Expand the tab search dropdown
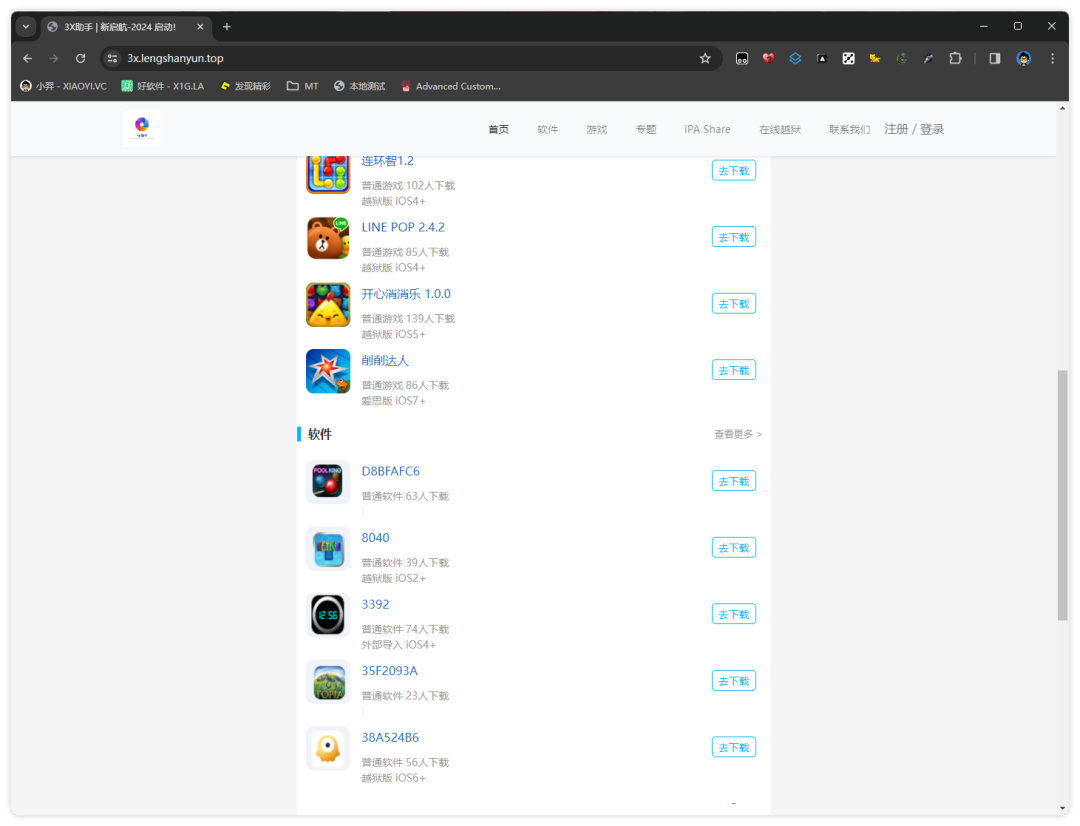 click(x=25, y=27)
